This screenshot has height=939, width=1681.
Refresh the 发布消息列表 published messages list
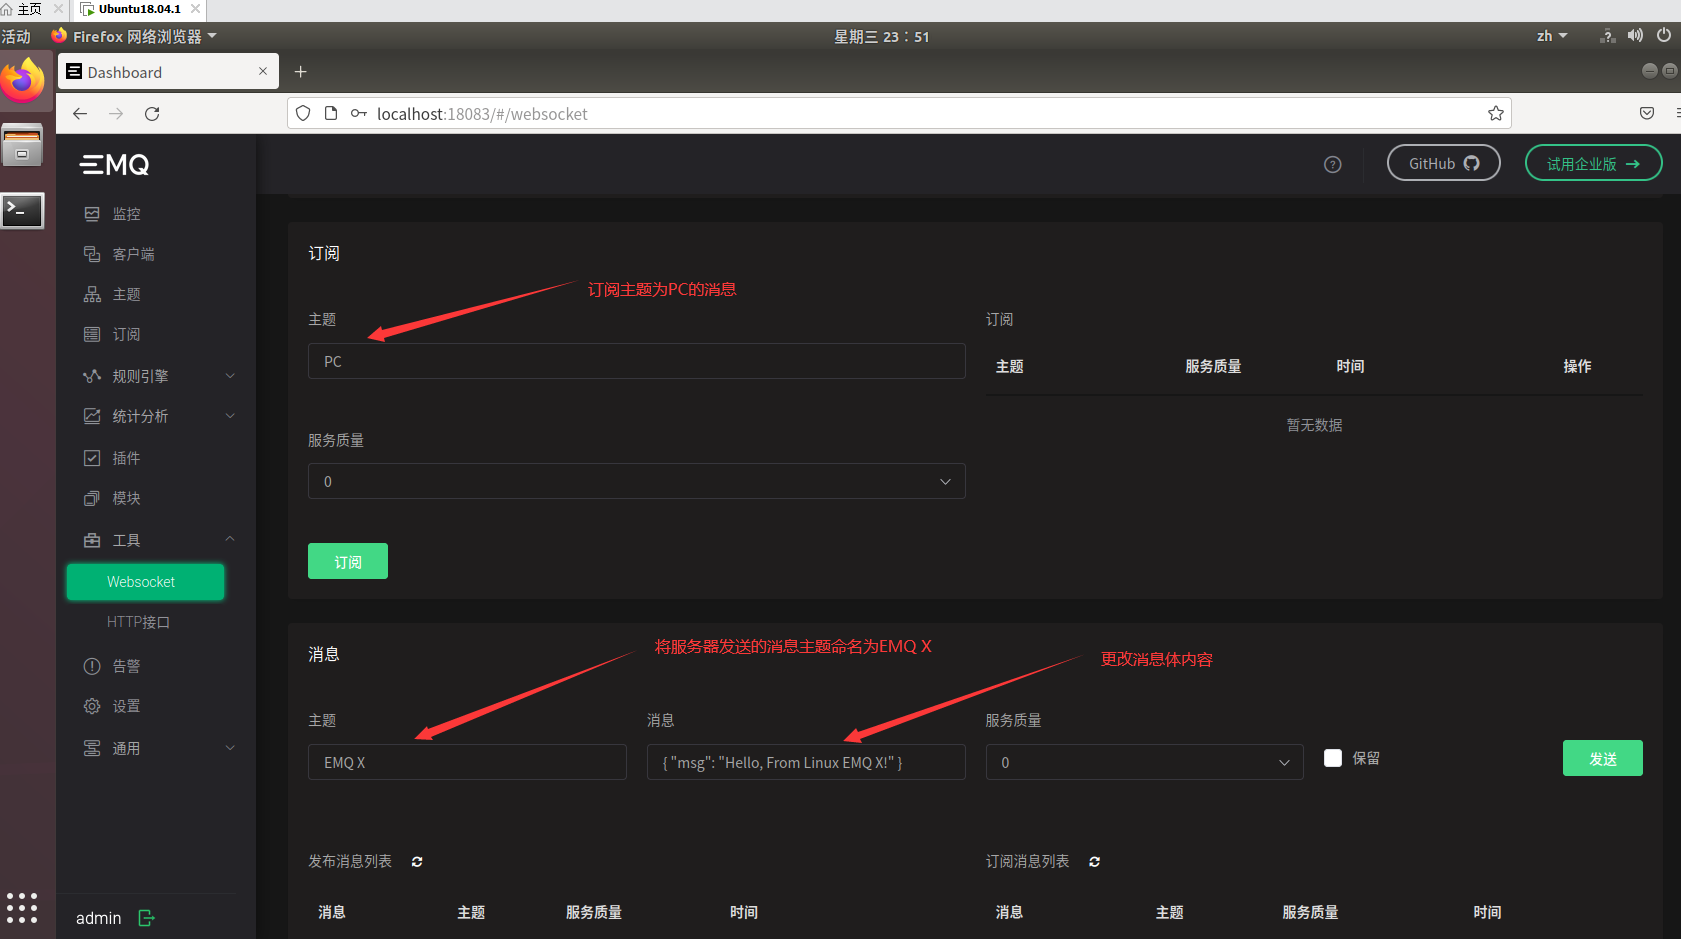point(416,861)
